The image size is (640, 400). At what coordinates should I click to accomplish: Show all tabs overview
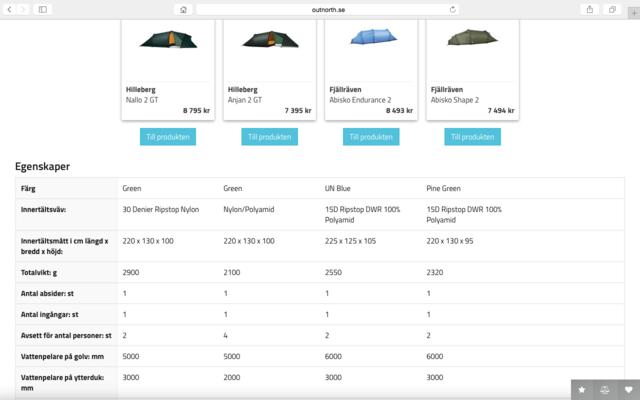(x=610, y=9)
